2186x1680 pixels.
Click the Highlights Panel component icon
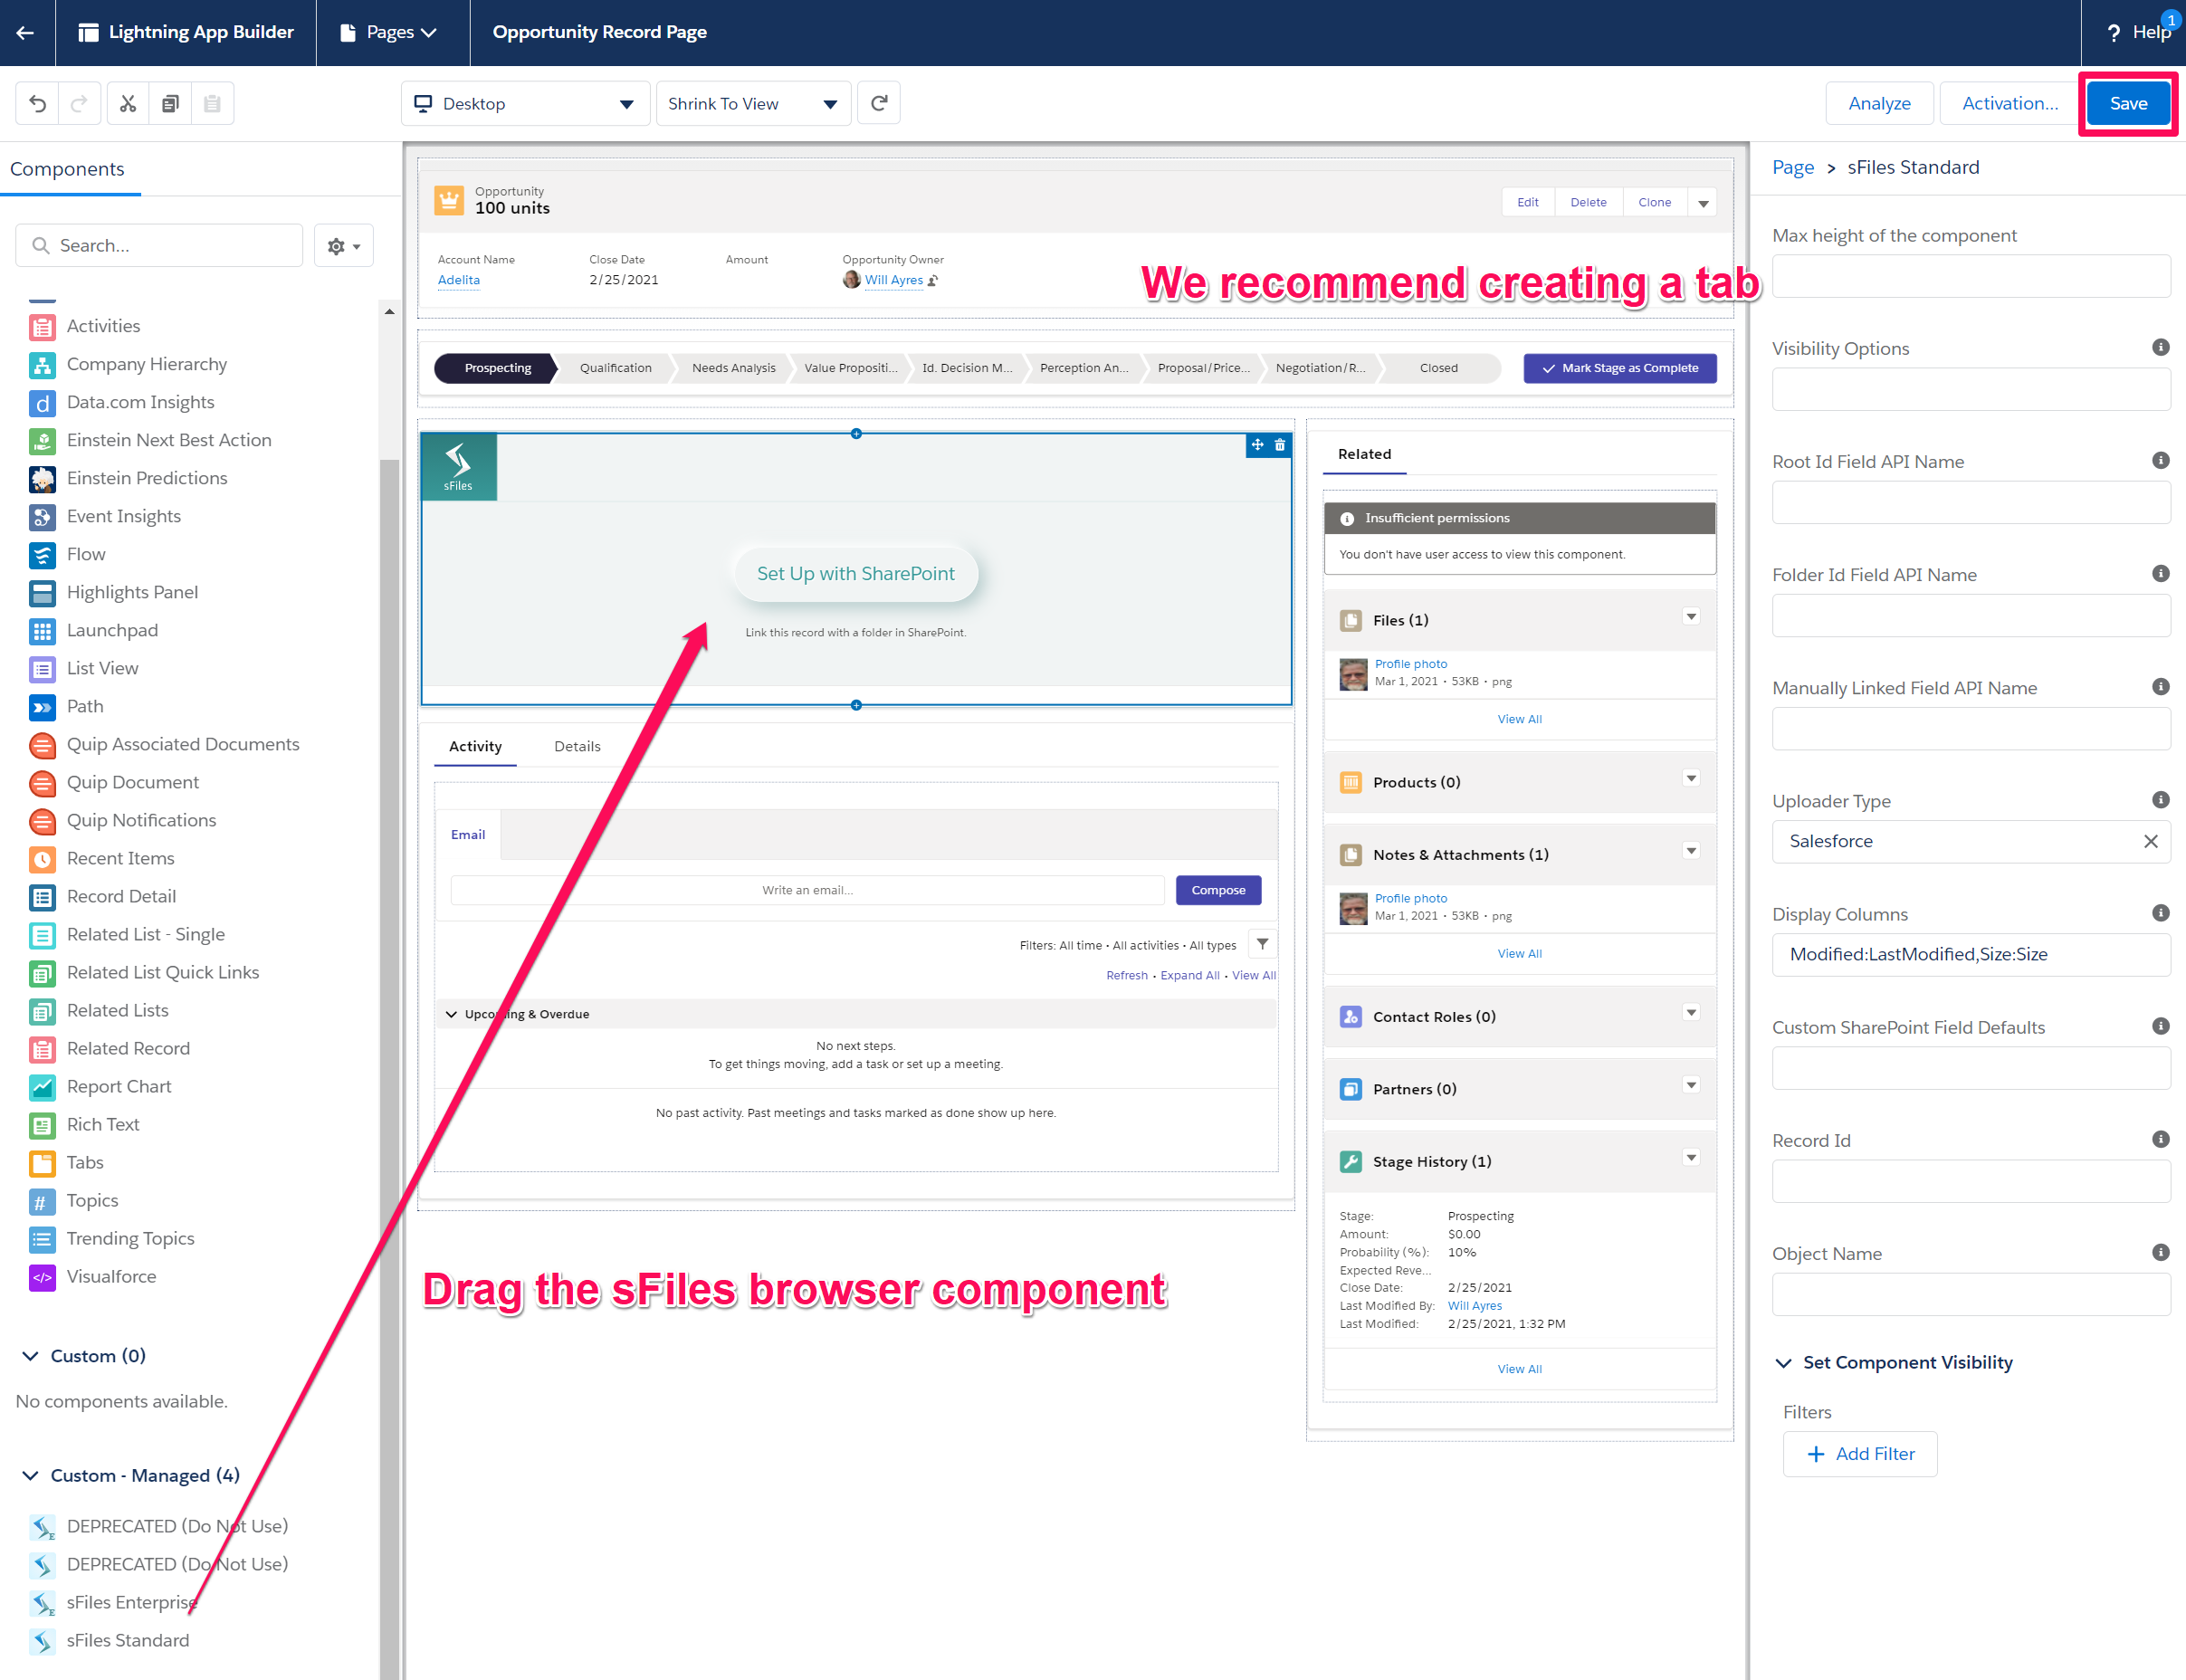[x=42, y=593]
